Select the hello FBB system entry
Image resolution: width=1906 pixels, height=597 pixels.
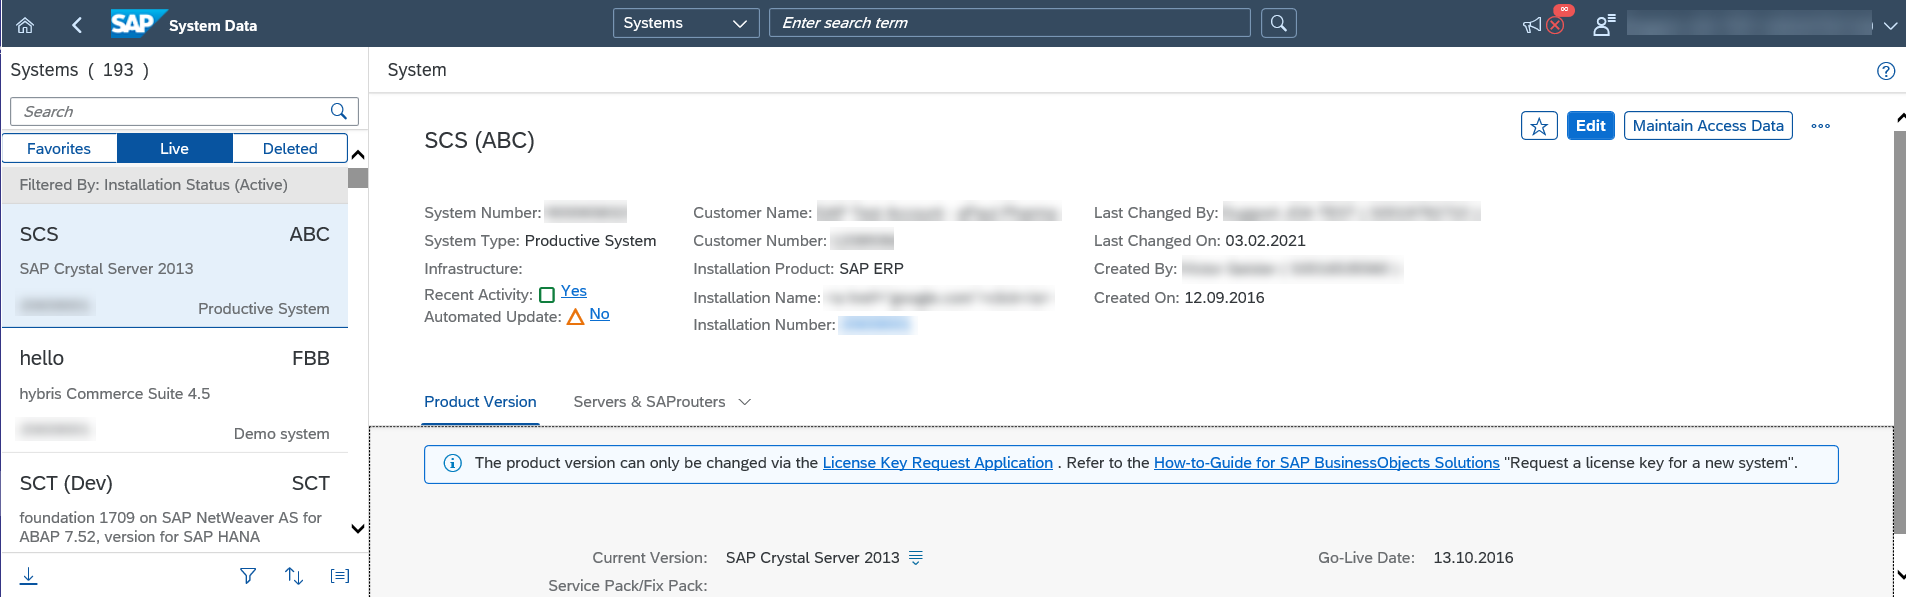coord(174,391)
